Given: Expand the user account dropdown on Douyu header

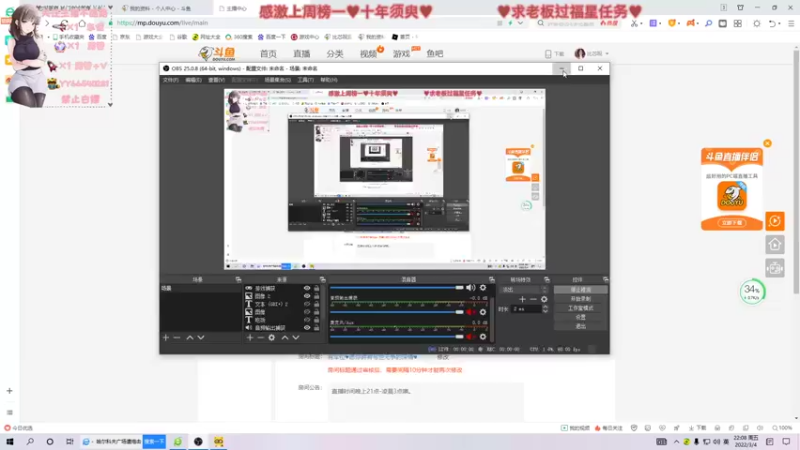Looking at the screenshot, I should click(x=607, y=54).
